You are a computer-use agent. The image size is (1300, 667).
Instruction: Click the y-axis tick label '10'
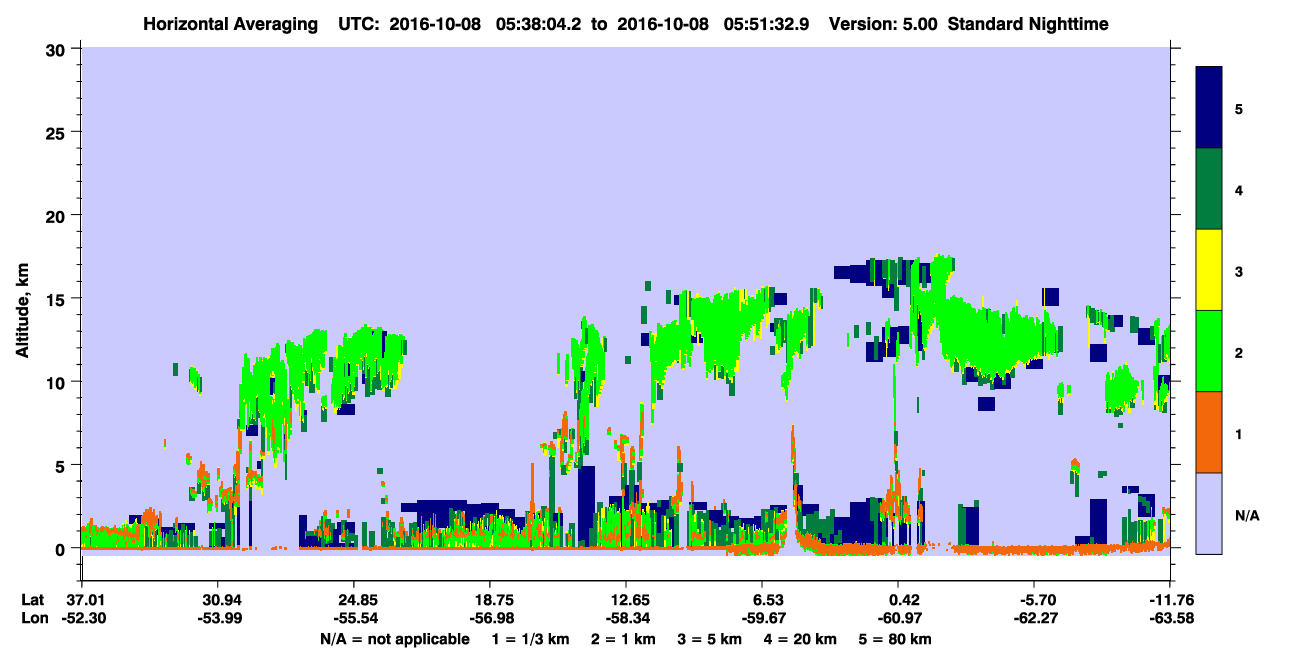click(x=58, y=382)
